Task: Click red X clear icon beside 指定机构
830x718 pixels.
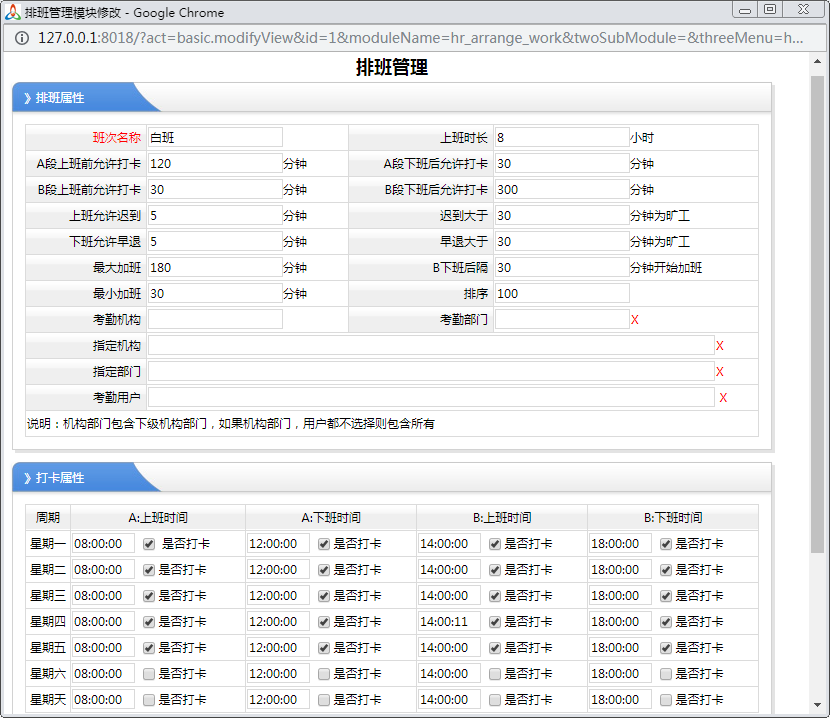Action: click(720, 346)
